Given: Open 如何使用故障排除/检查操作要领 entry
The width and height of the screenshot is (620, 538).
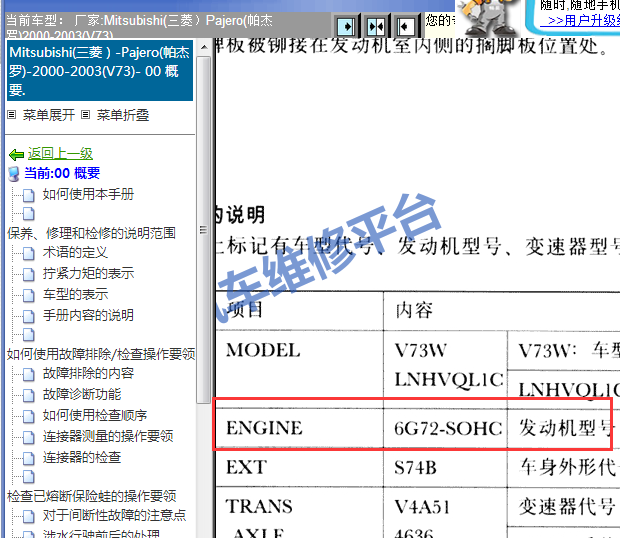Looking at the screenshot, I should 101,354.
